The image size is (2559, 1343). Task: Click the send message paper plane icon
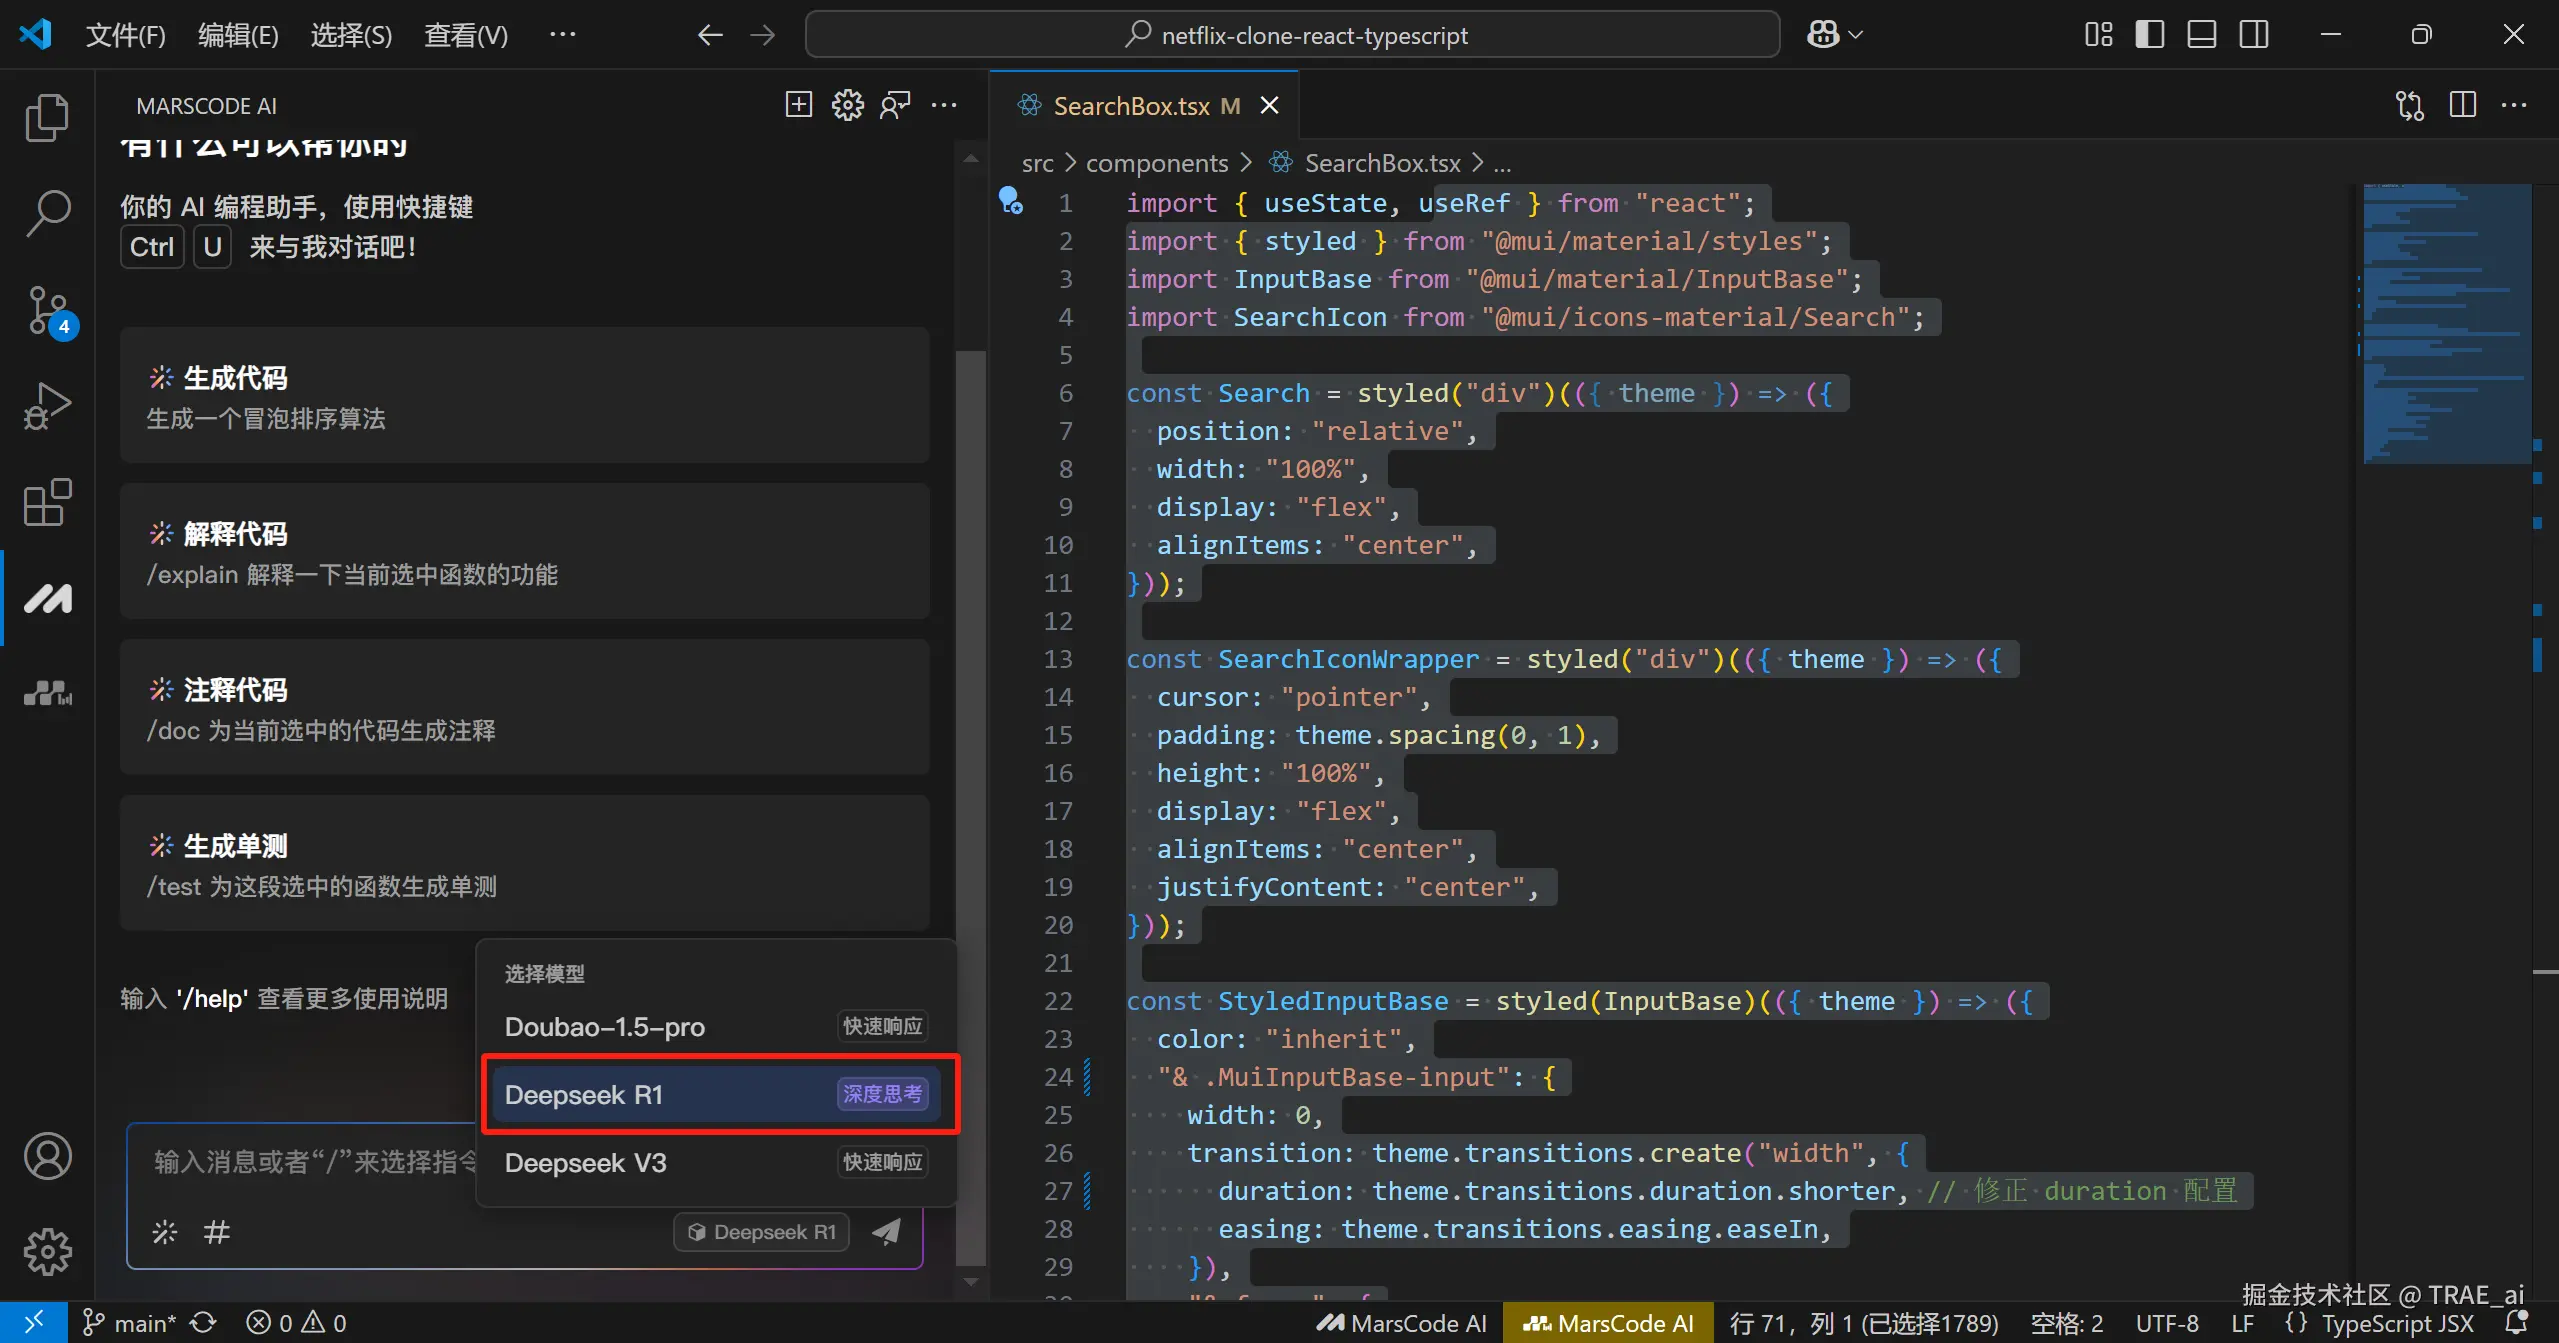[886, 1231]
